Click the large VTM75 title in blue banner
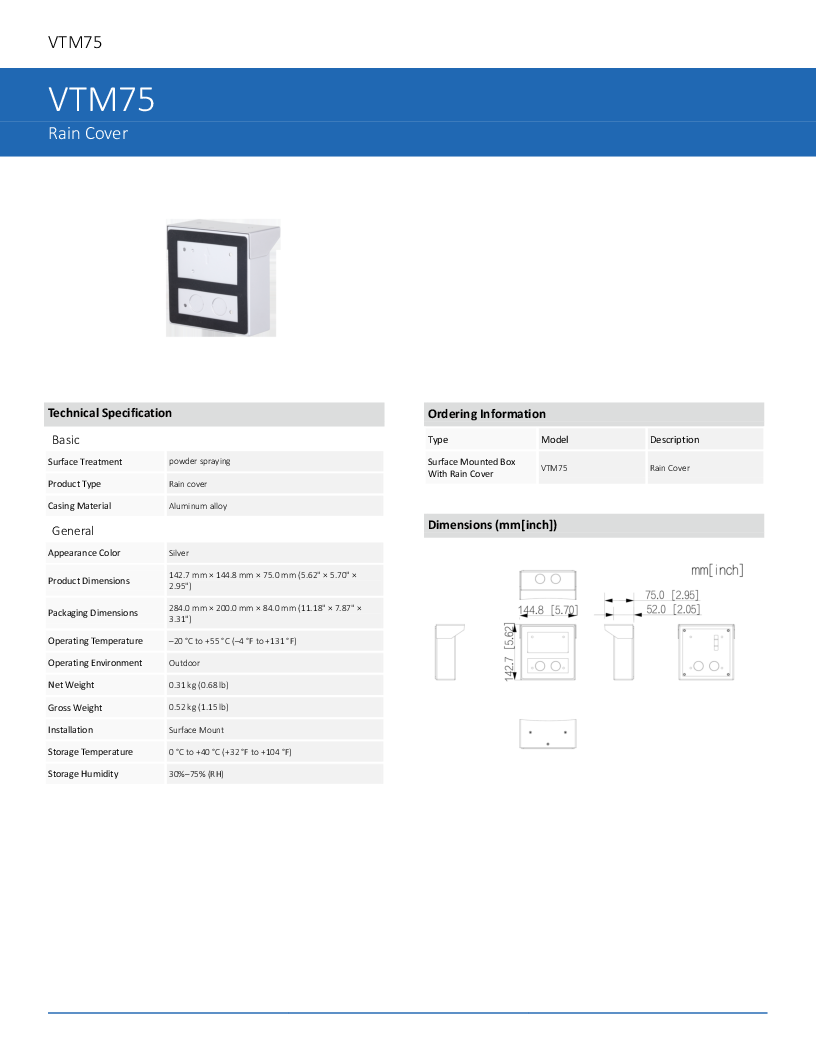The width and height of the screenshot is (816, 1056). coord(101,100)
